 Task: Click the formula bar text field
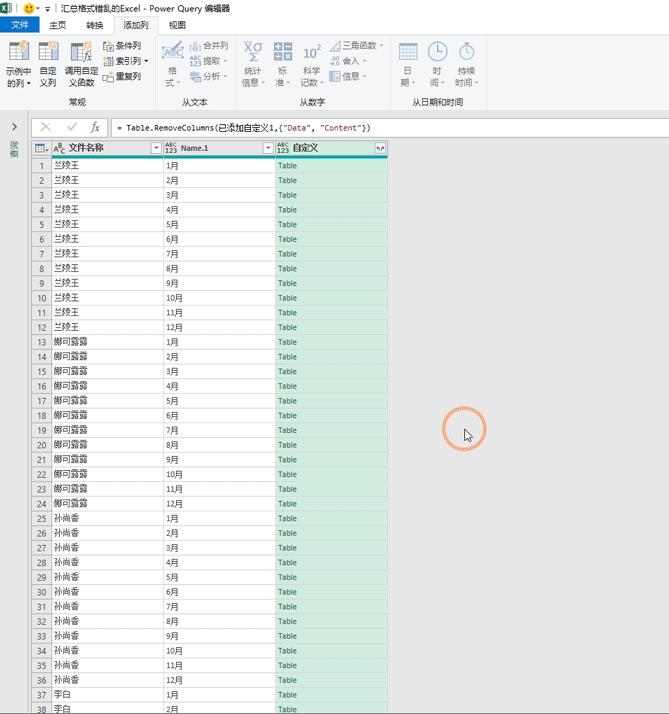point(389,128)
